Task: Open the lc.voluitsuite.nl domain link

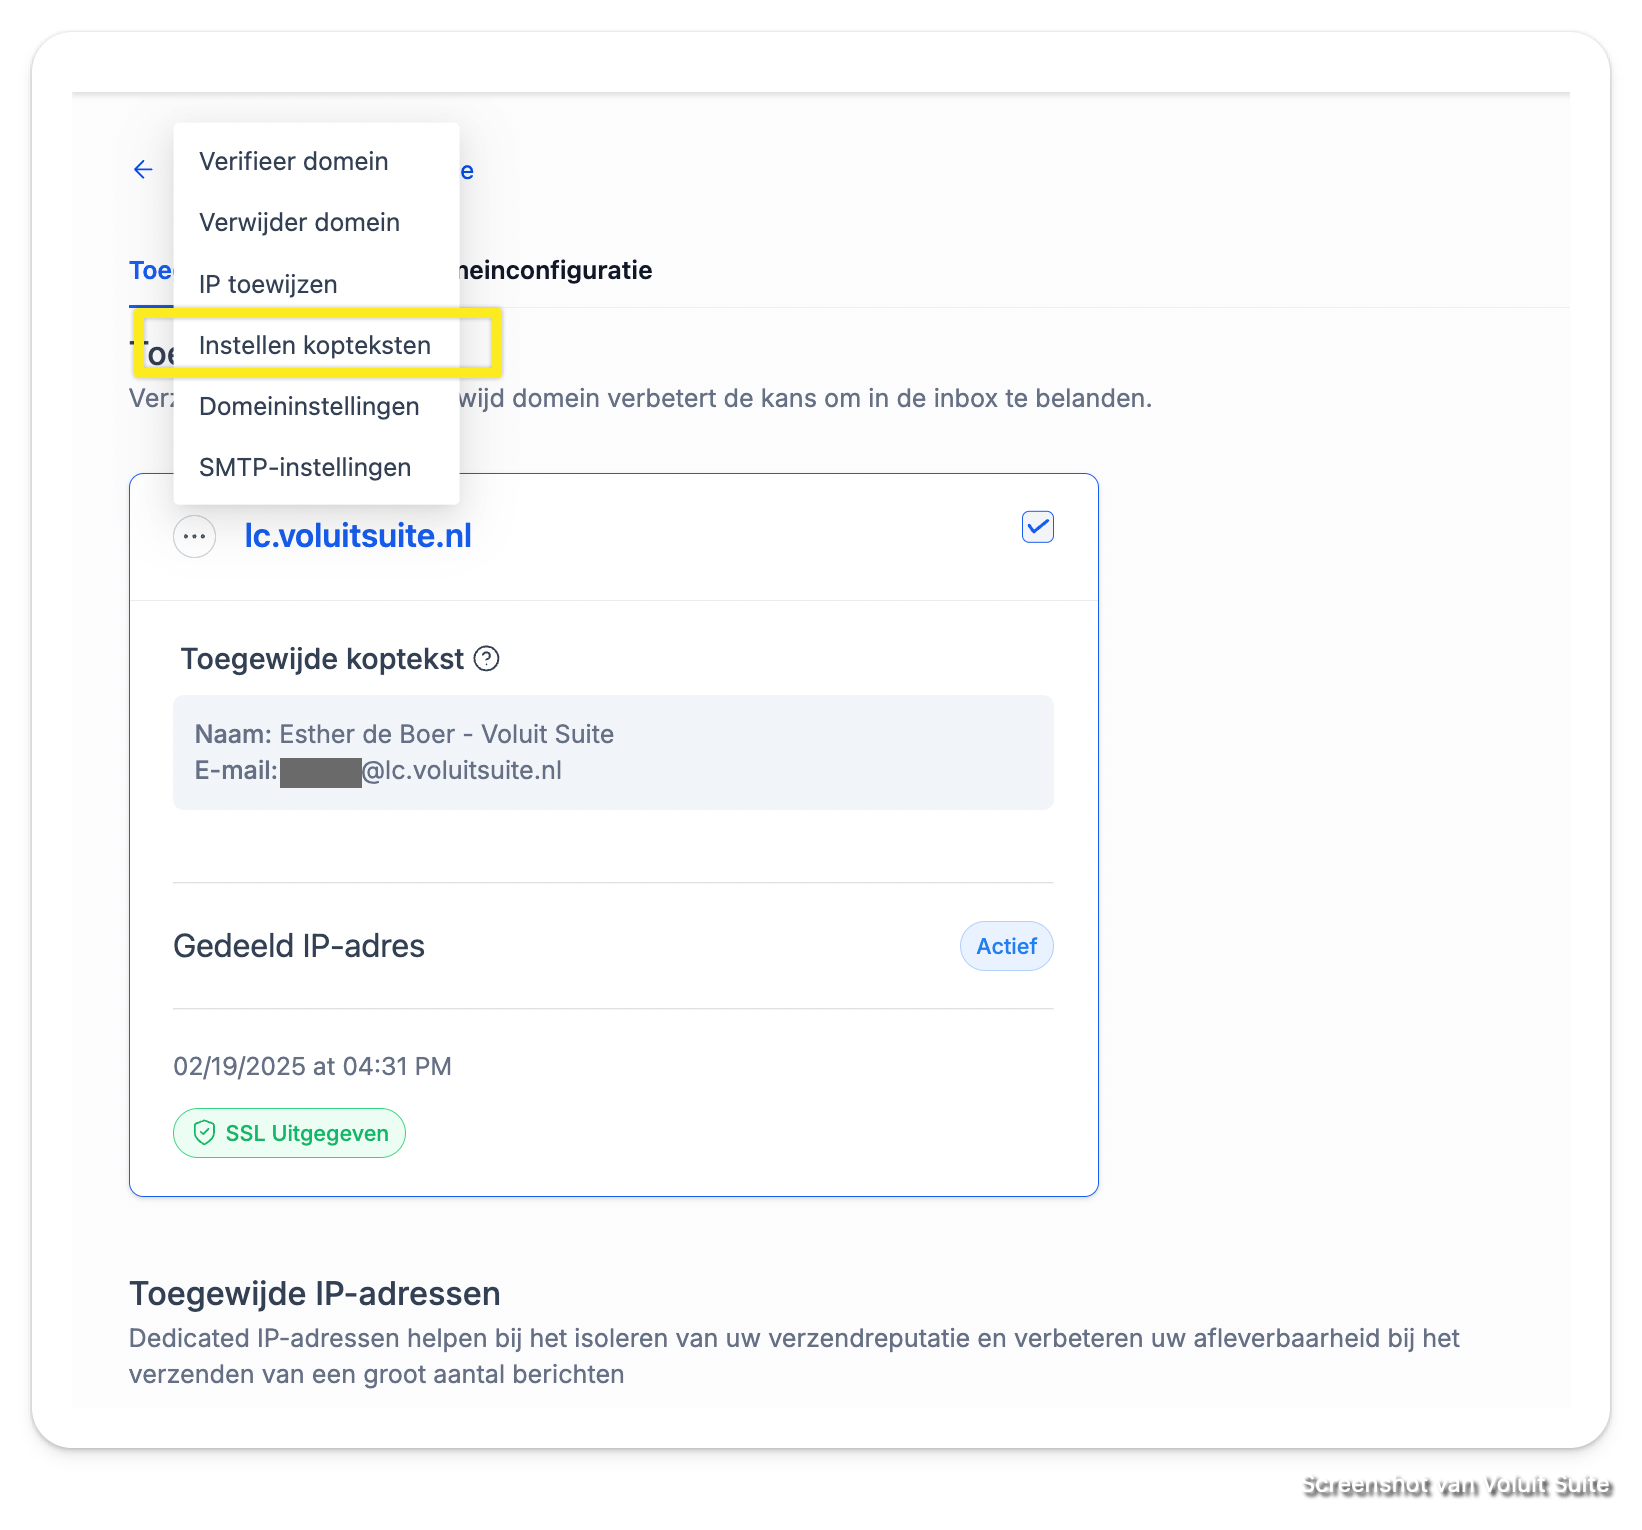Action: pos(358,536)
